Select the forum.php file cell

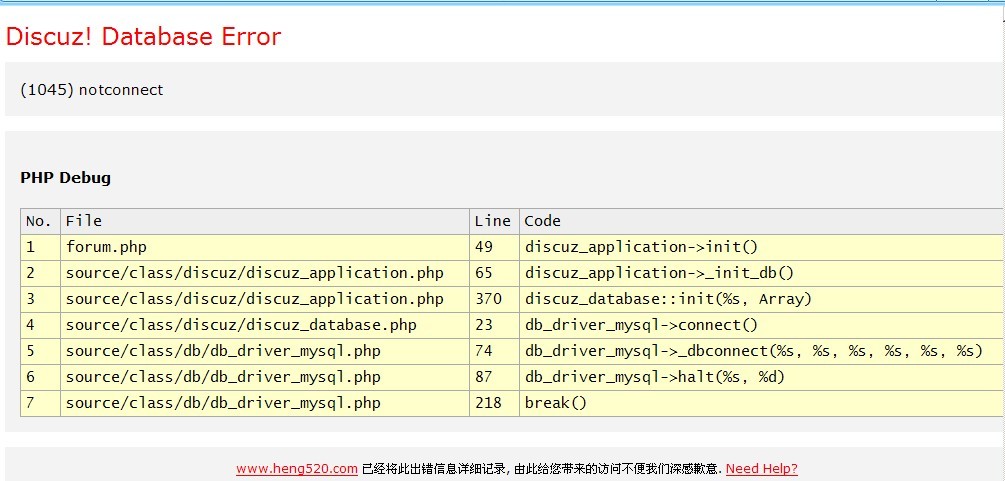point(265,248)
